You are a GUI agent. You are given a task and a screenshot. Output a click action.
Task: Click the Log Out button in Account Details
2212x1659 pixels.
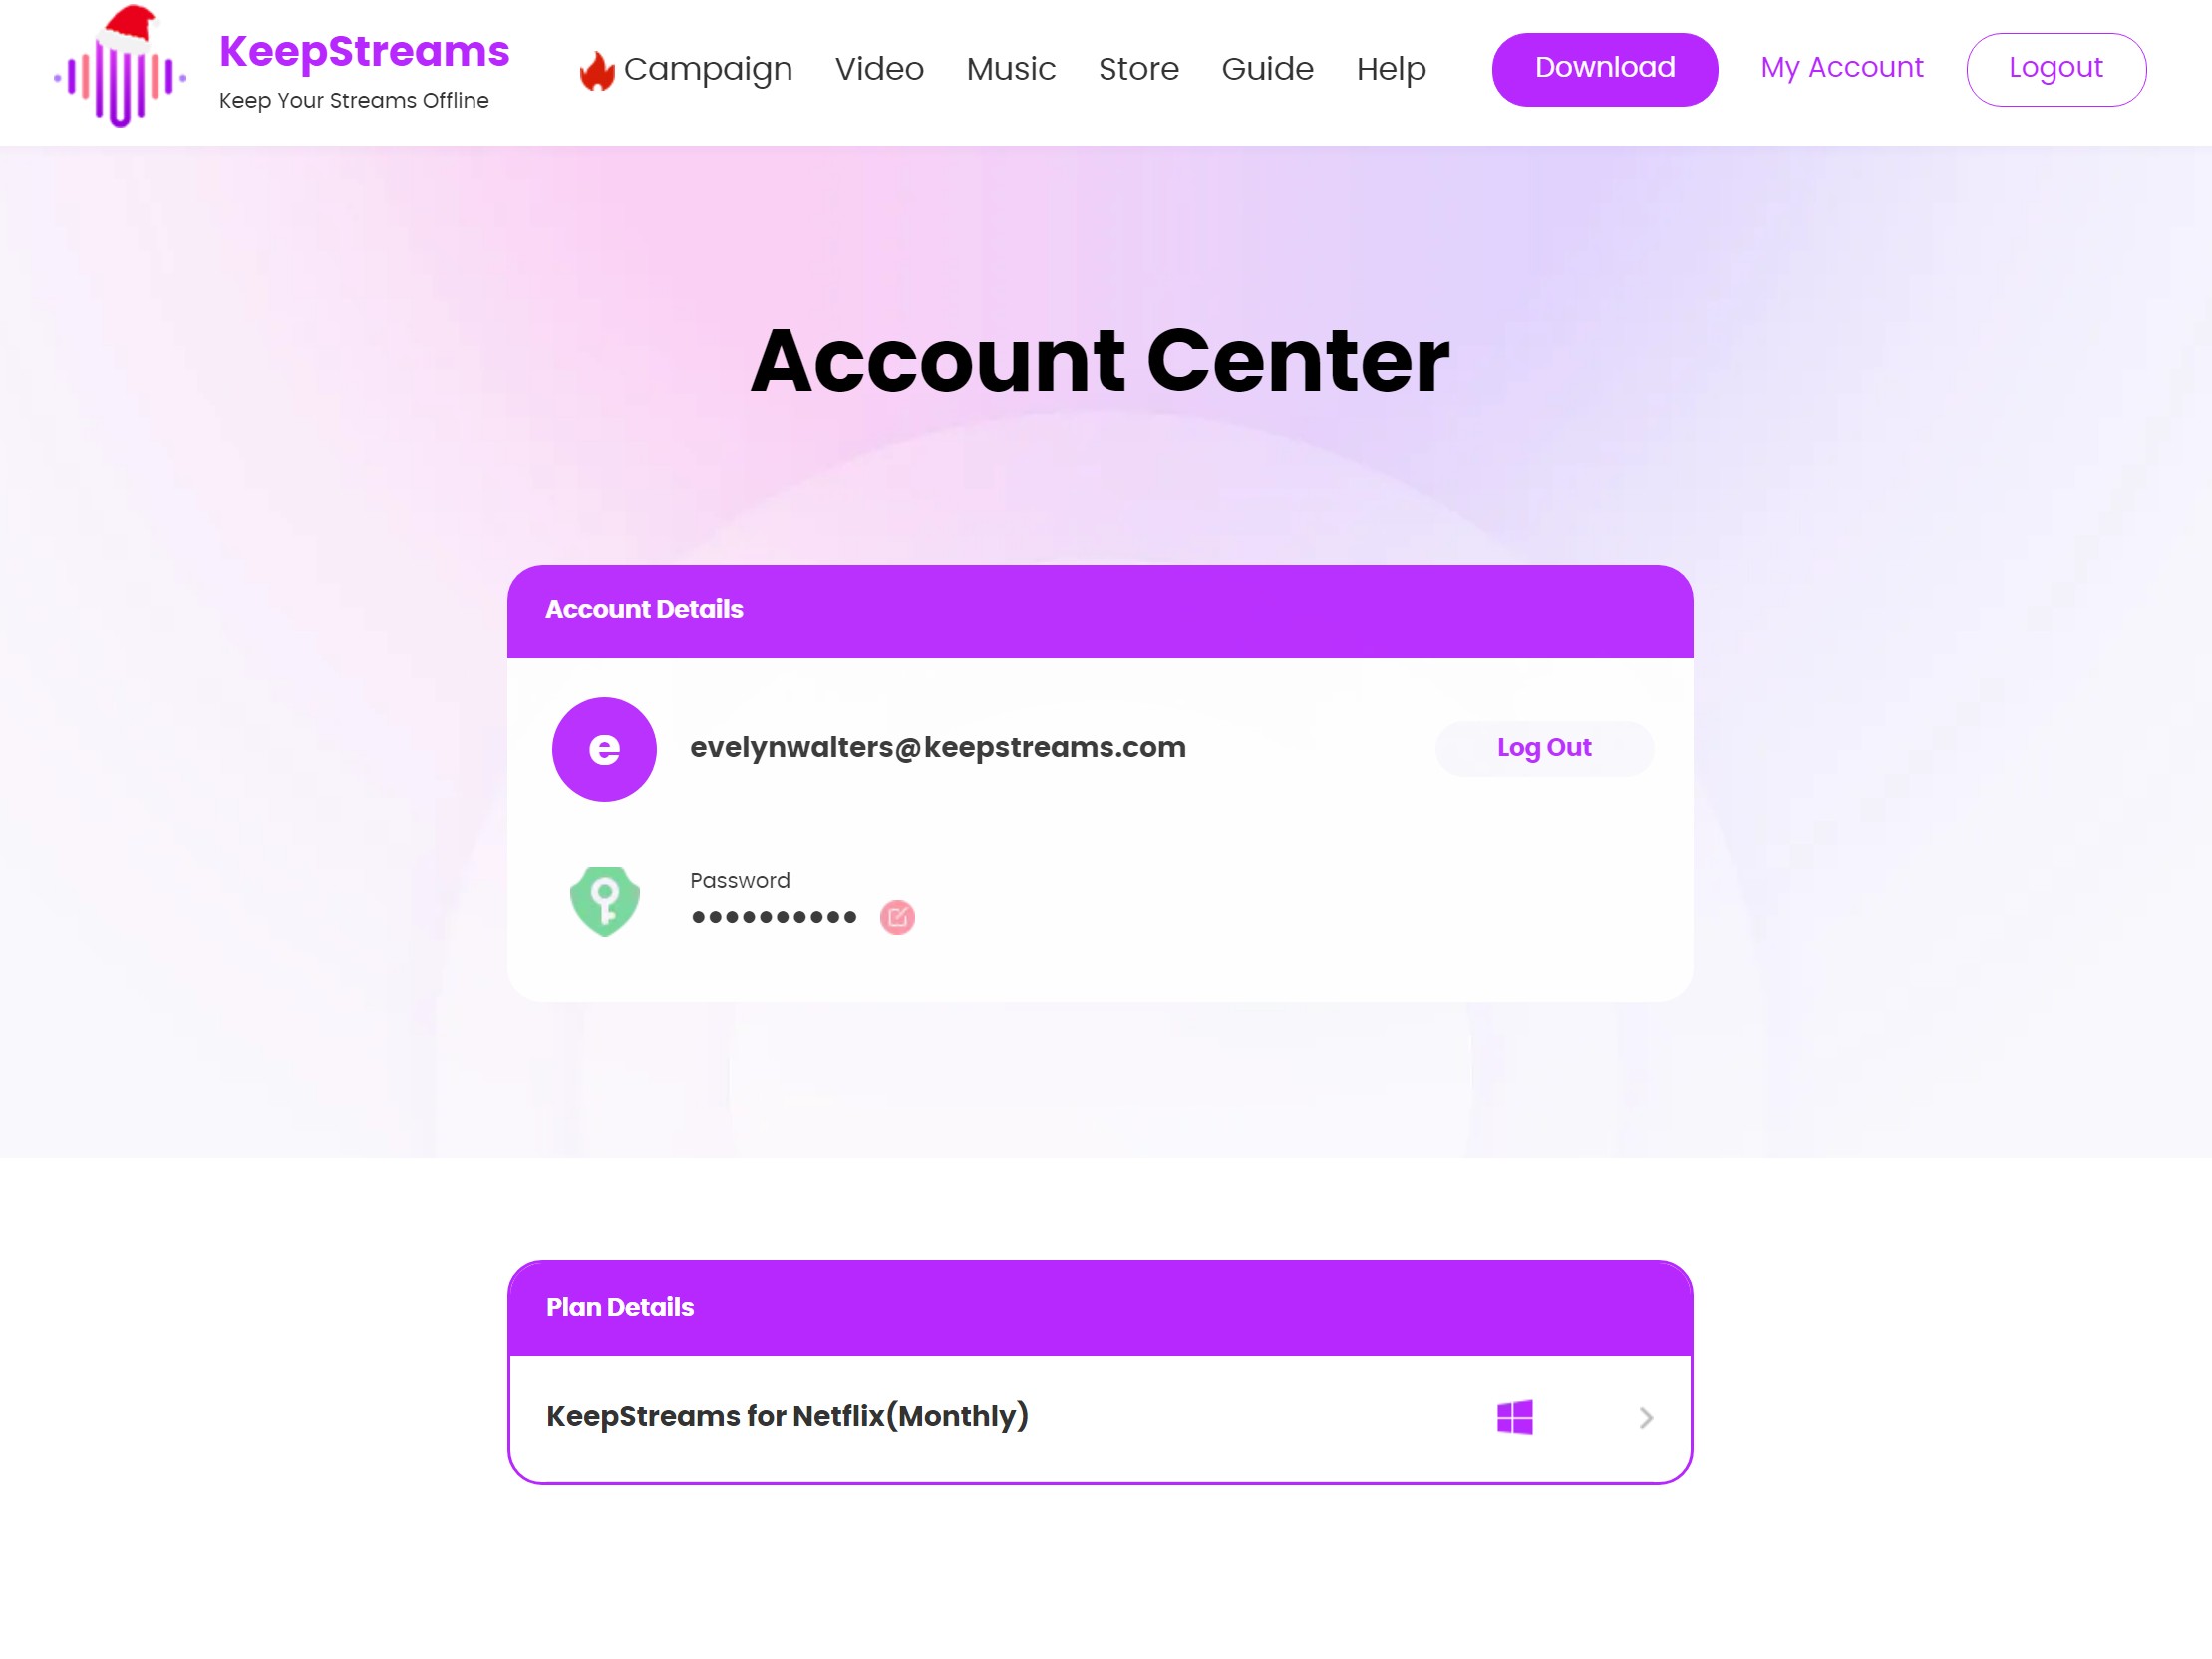(x=1543, y=748)
